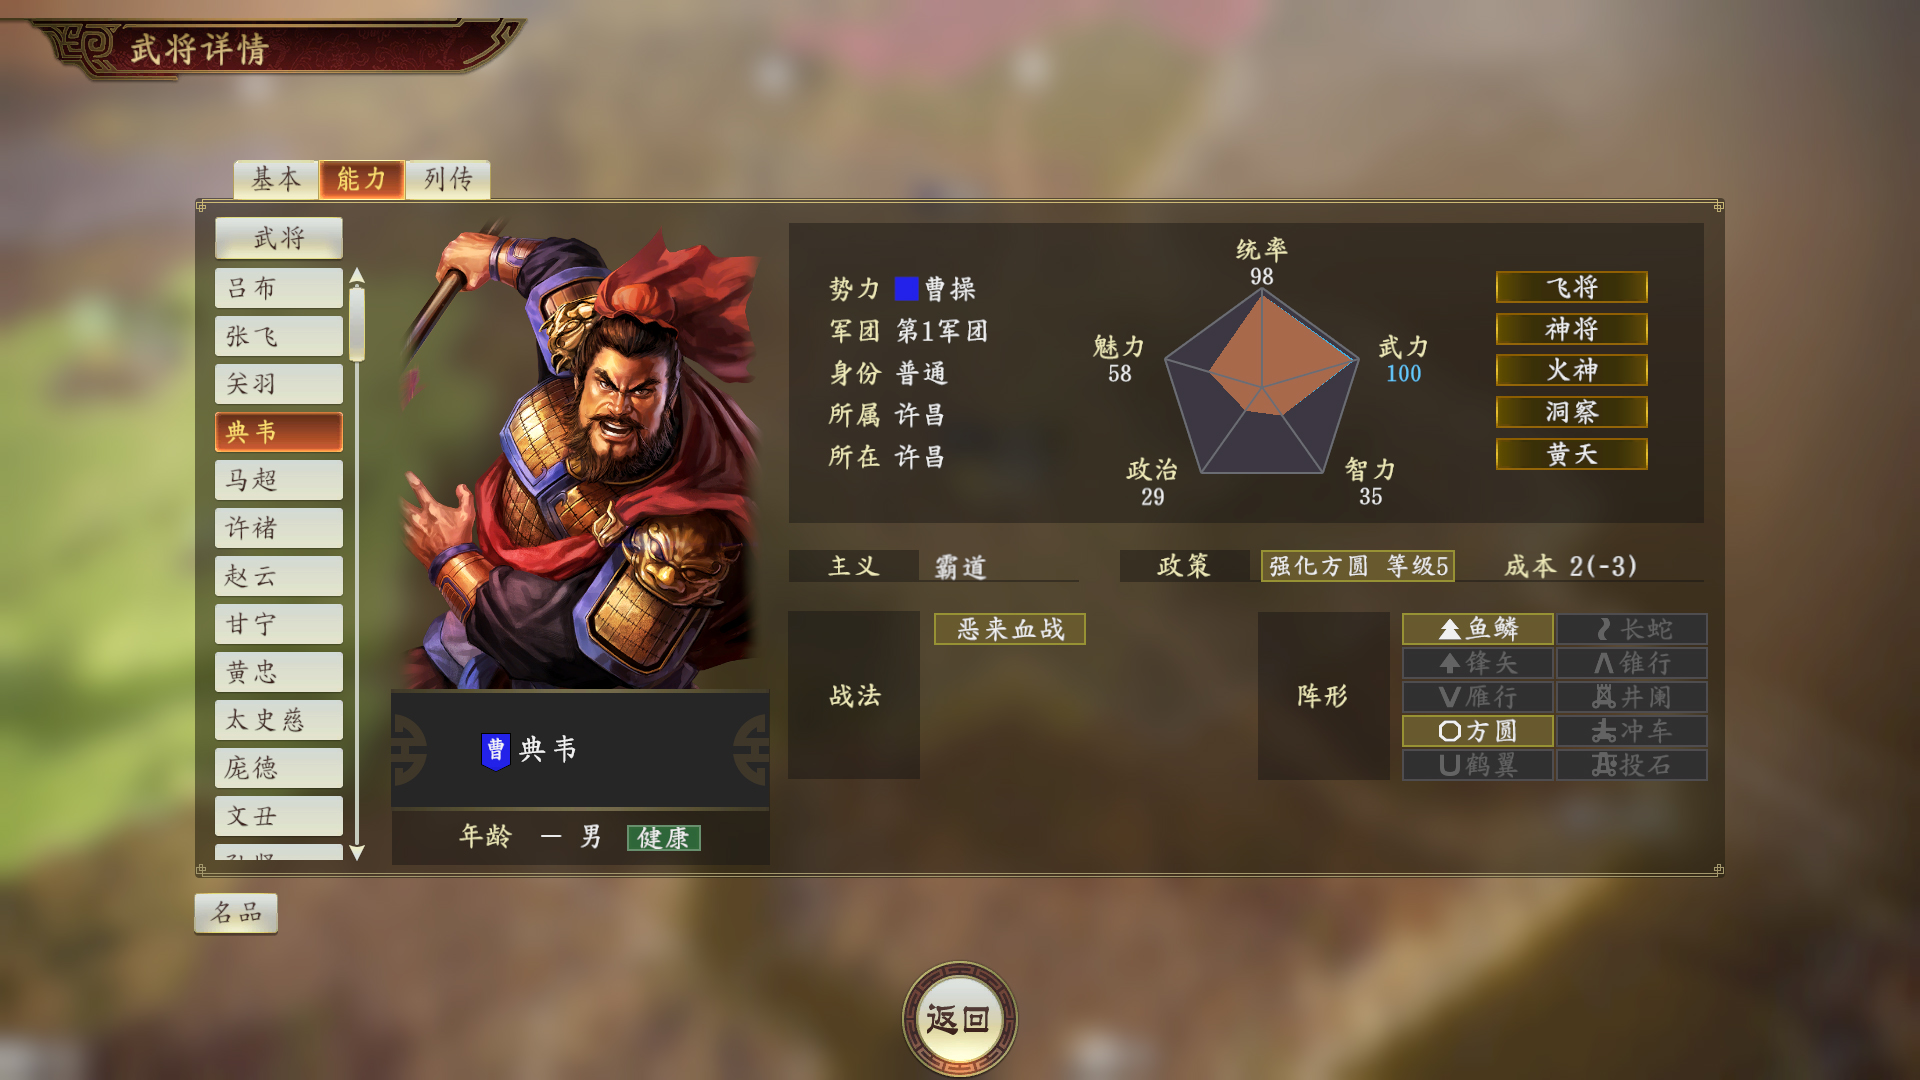Click the 曹 faction badge beside 典韦

(496, 750)
